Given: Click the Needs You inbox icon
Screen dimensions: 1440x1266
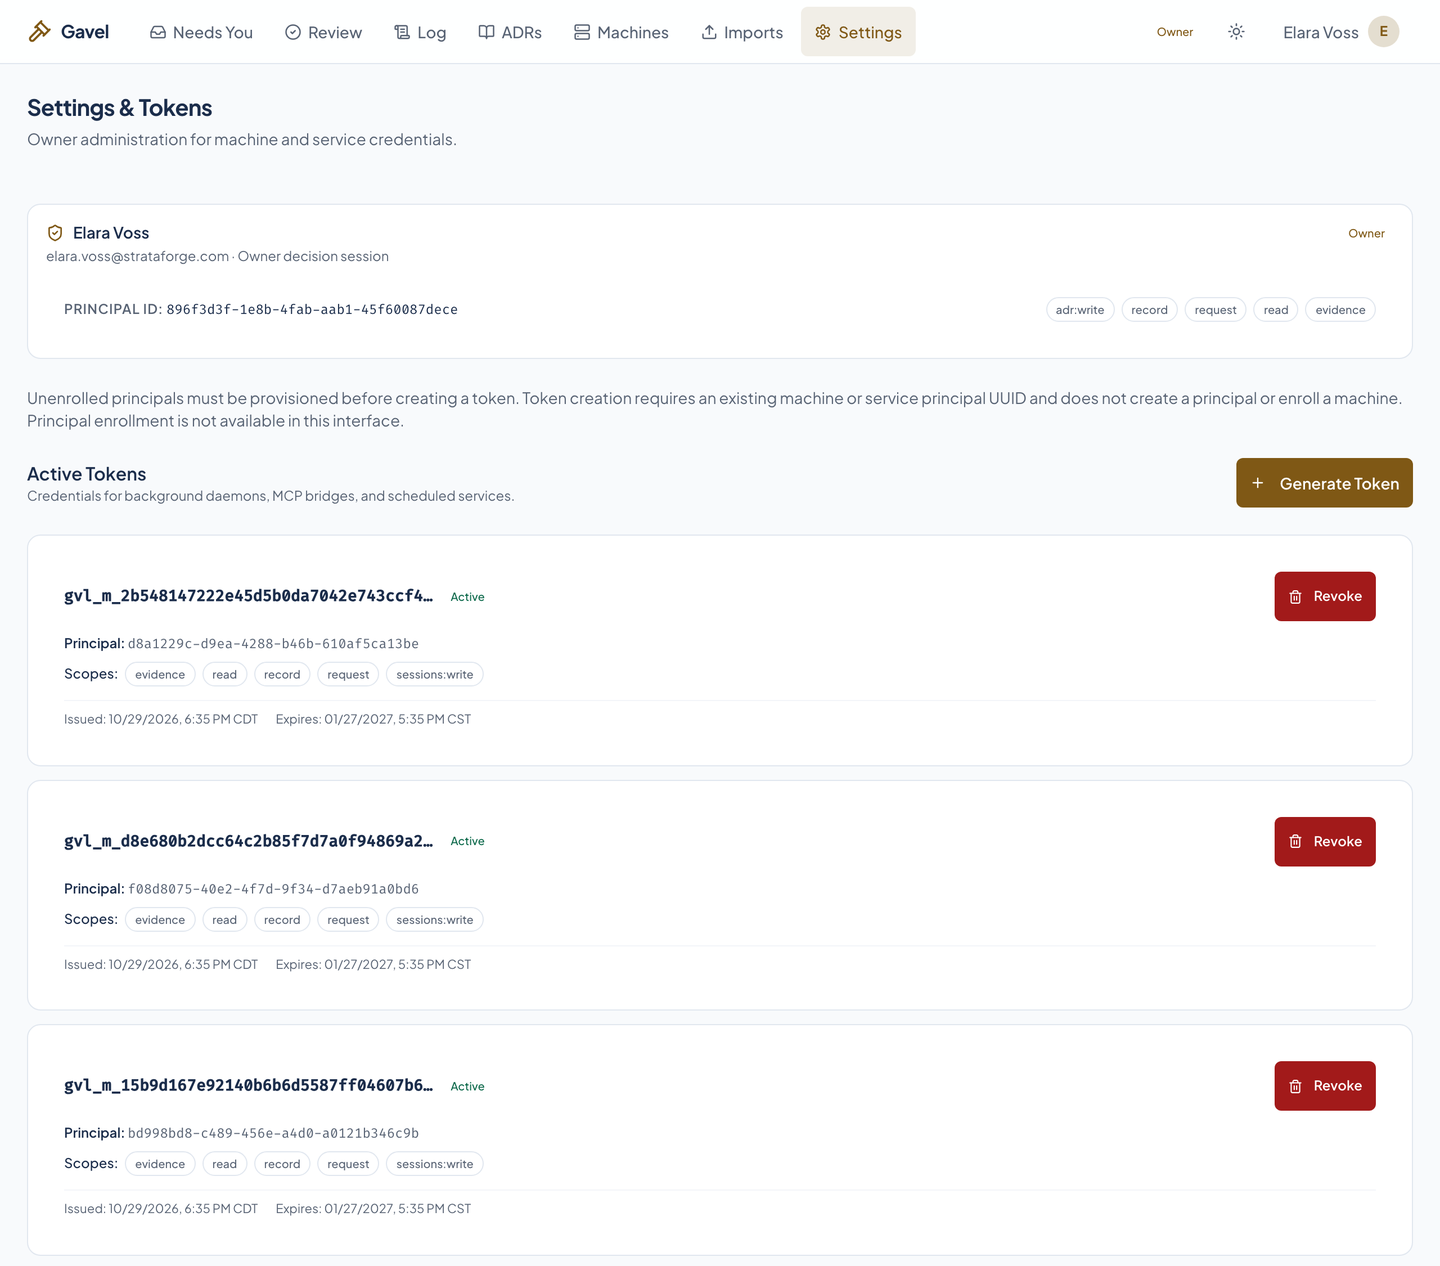Looking at the screenshot, I should (x=158, y=32).
